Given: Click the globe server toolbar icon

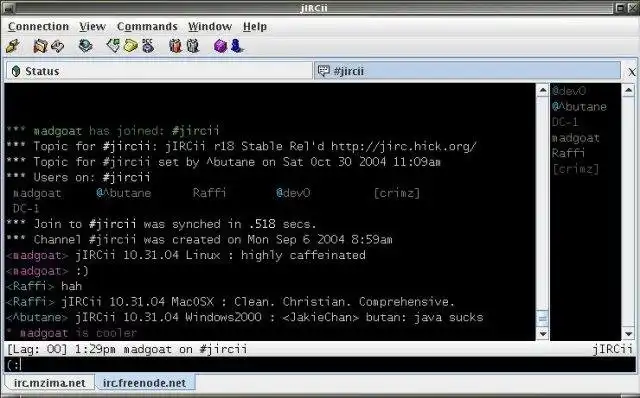Looking at the screenshot, I should pos(85,46).
